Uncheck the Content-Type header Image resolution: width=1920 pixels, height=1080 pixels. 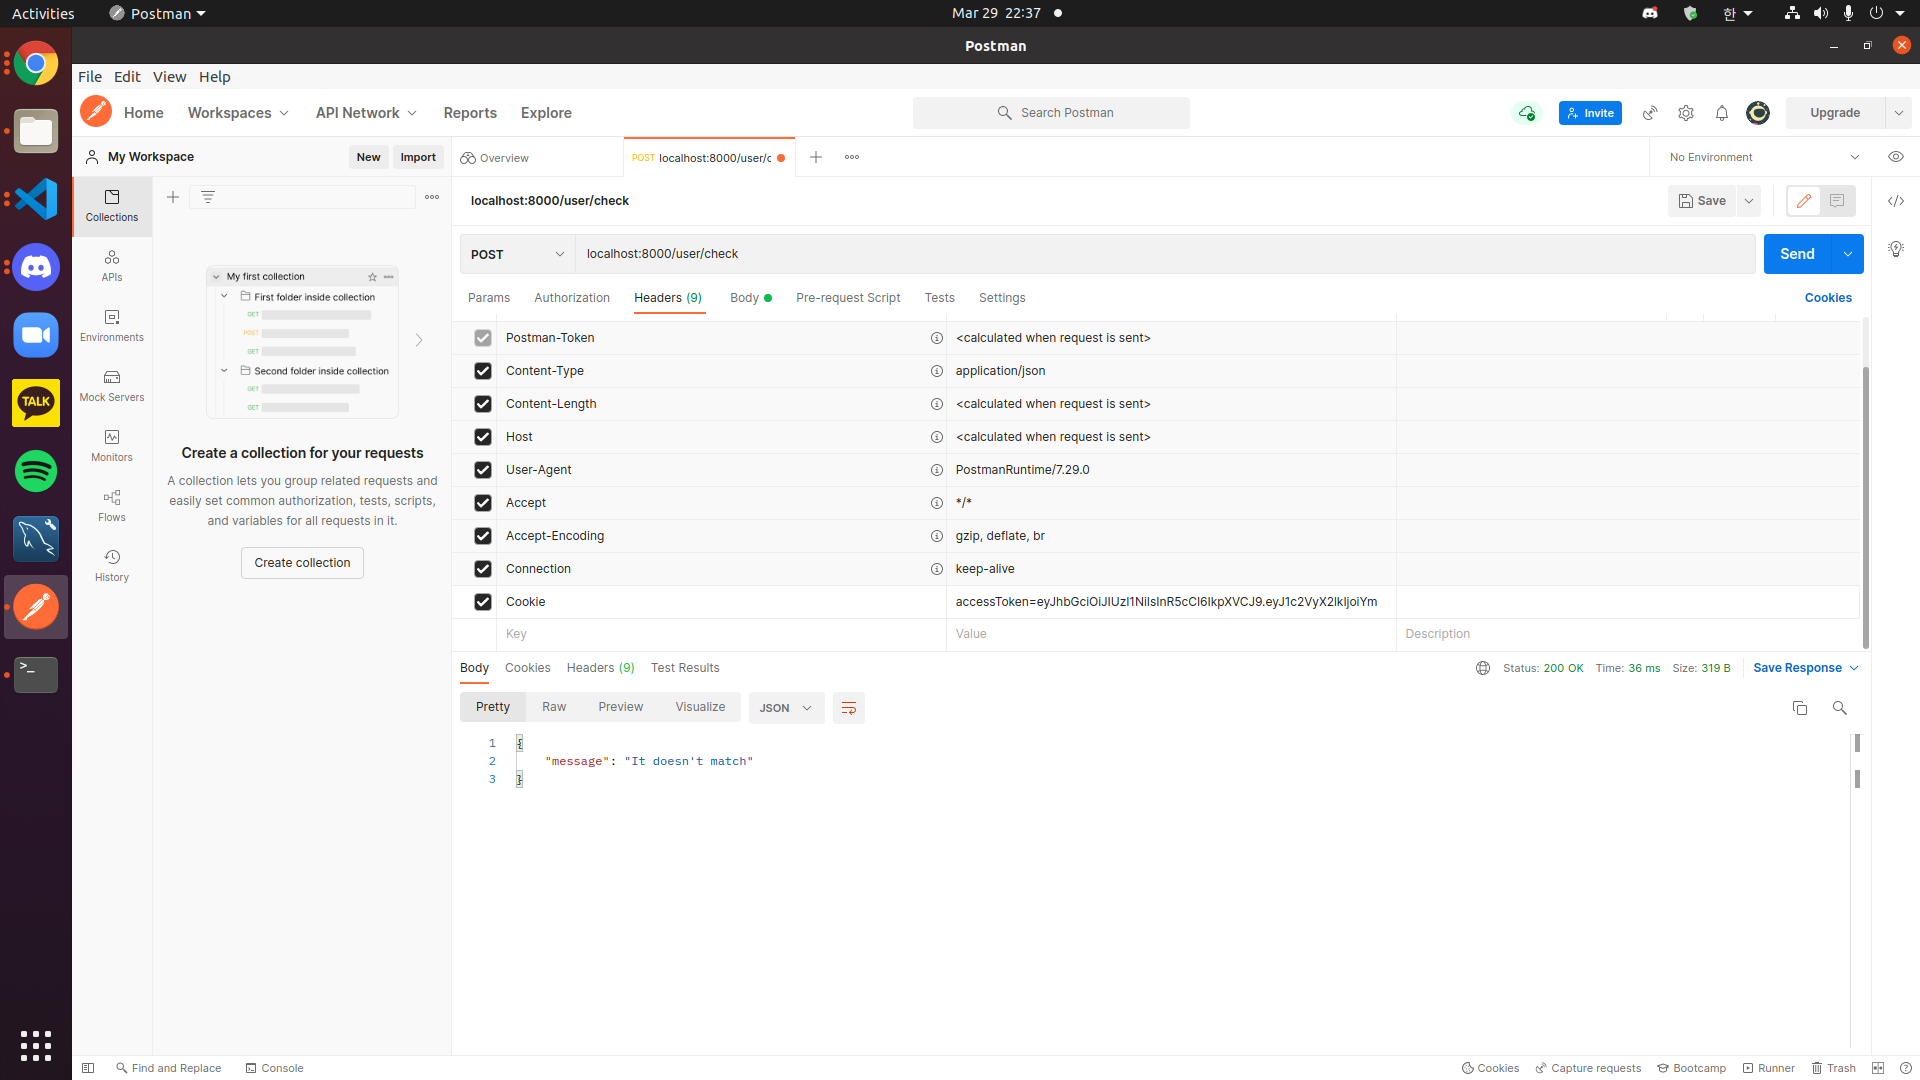[x=483, y=371]
